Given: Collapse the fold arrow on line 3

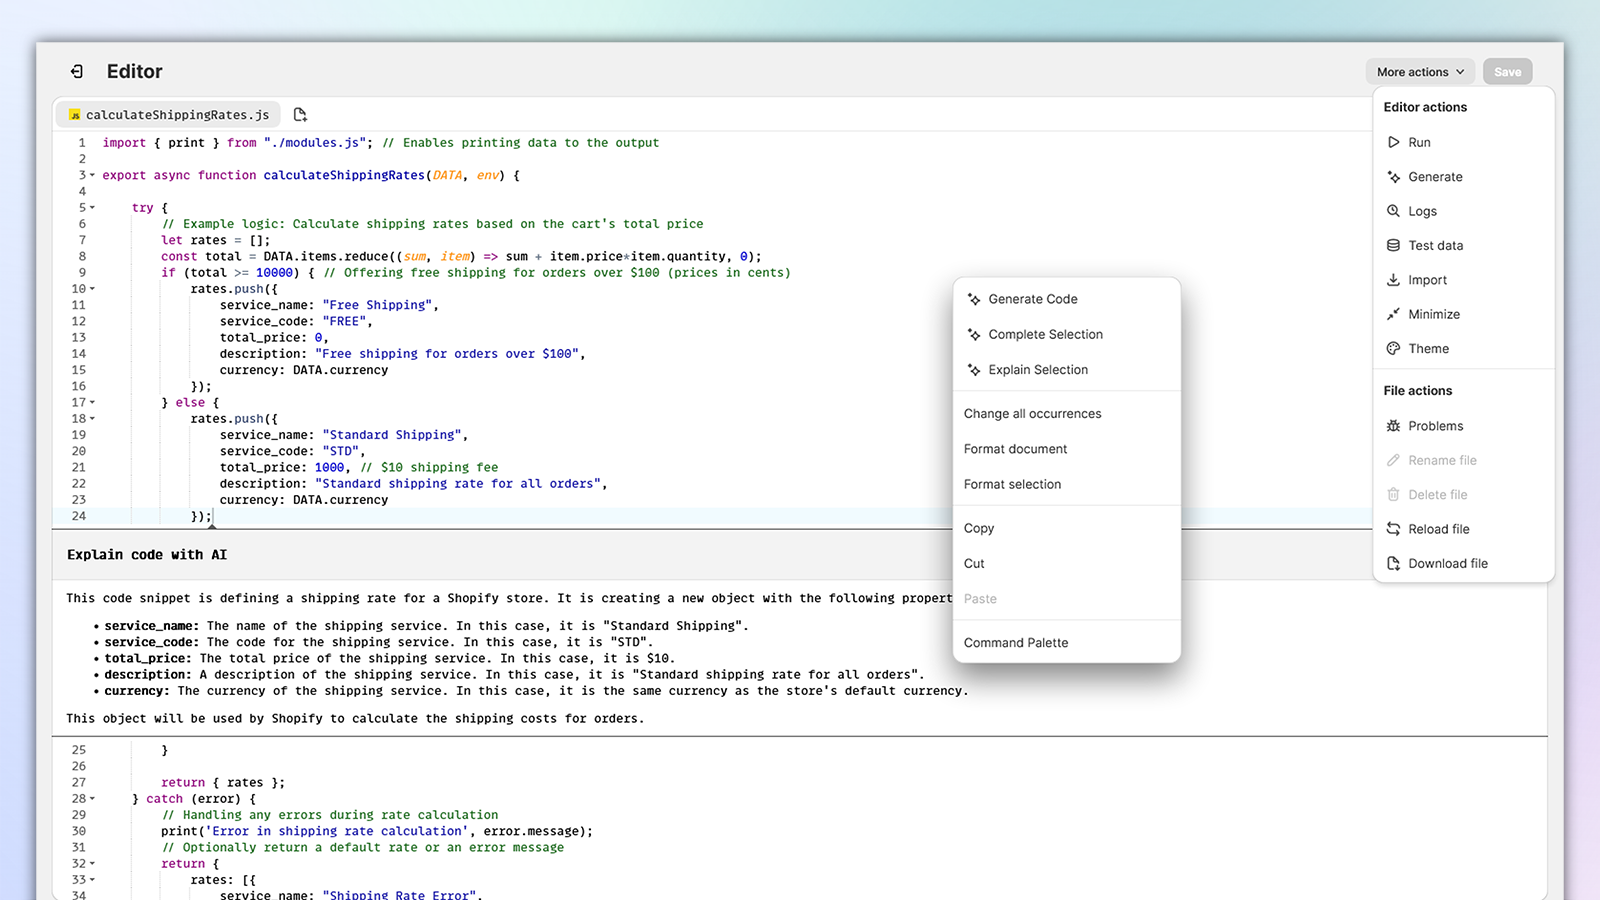Looking at the screenshot, I should pyautogui.click(x=93, y=175).
